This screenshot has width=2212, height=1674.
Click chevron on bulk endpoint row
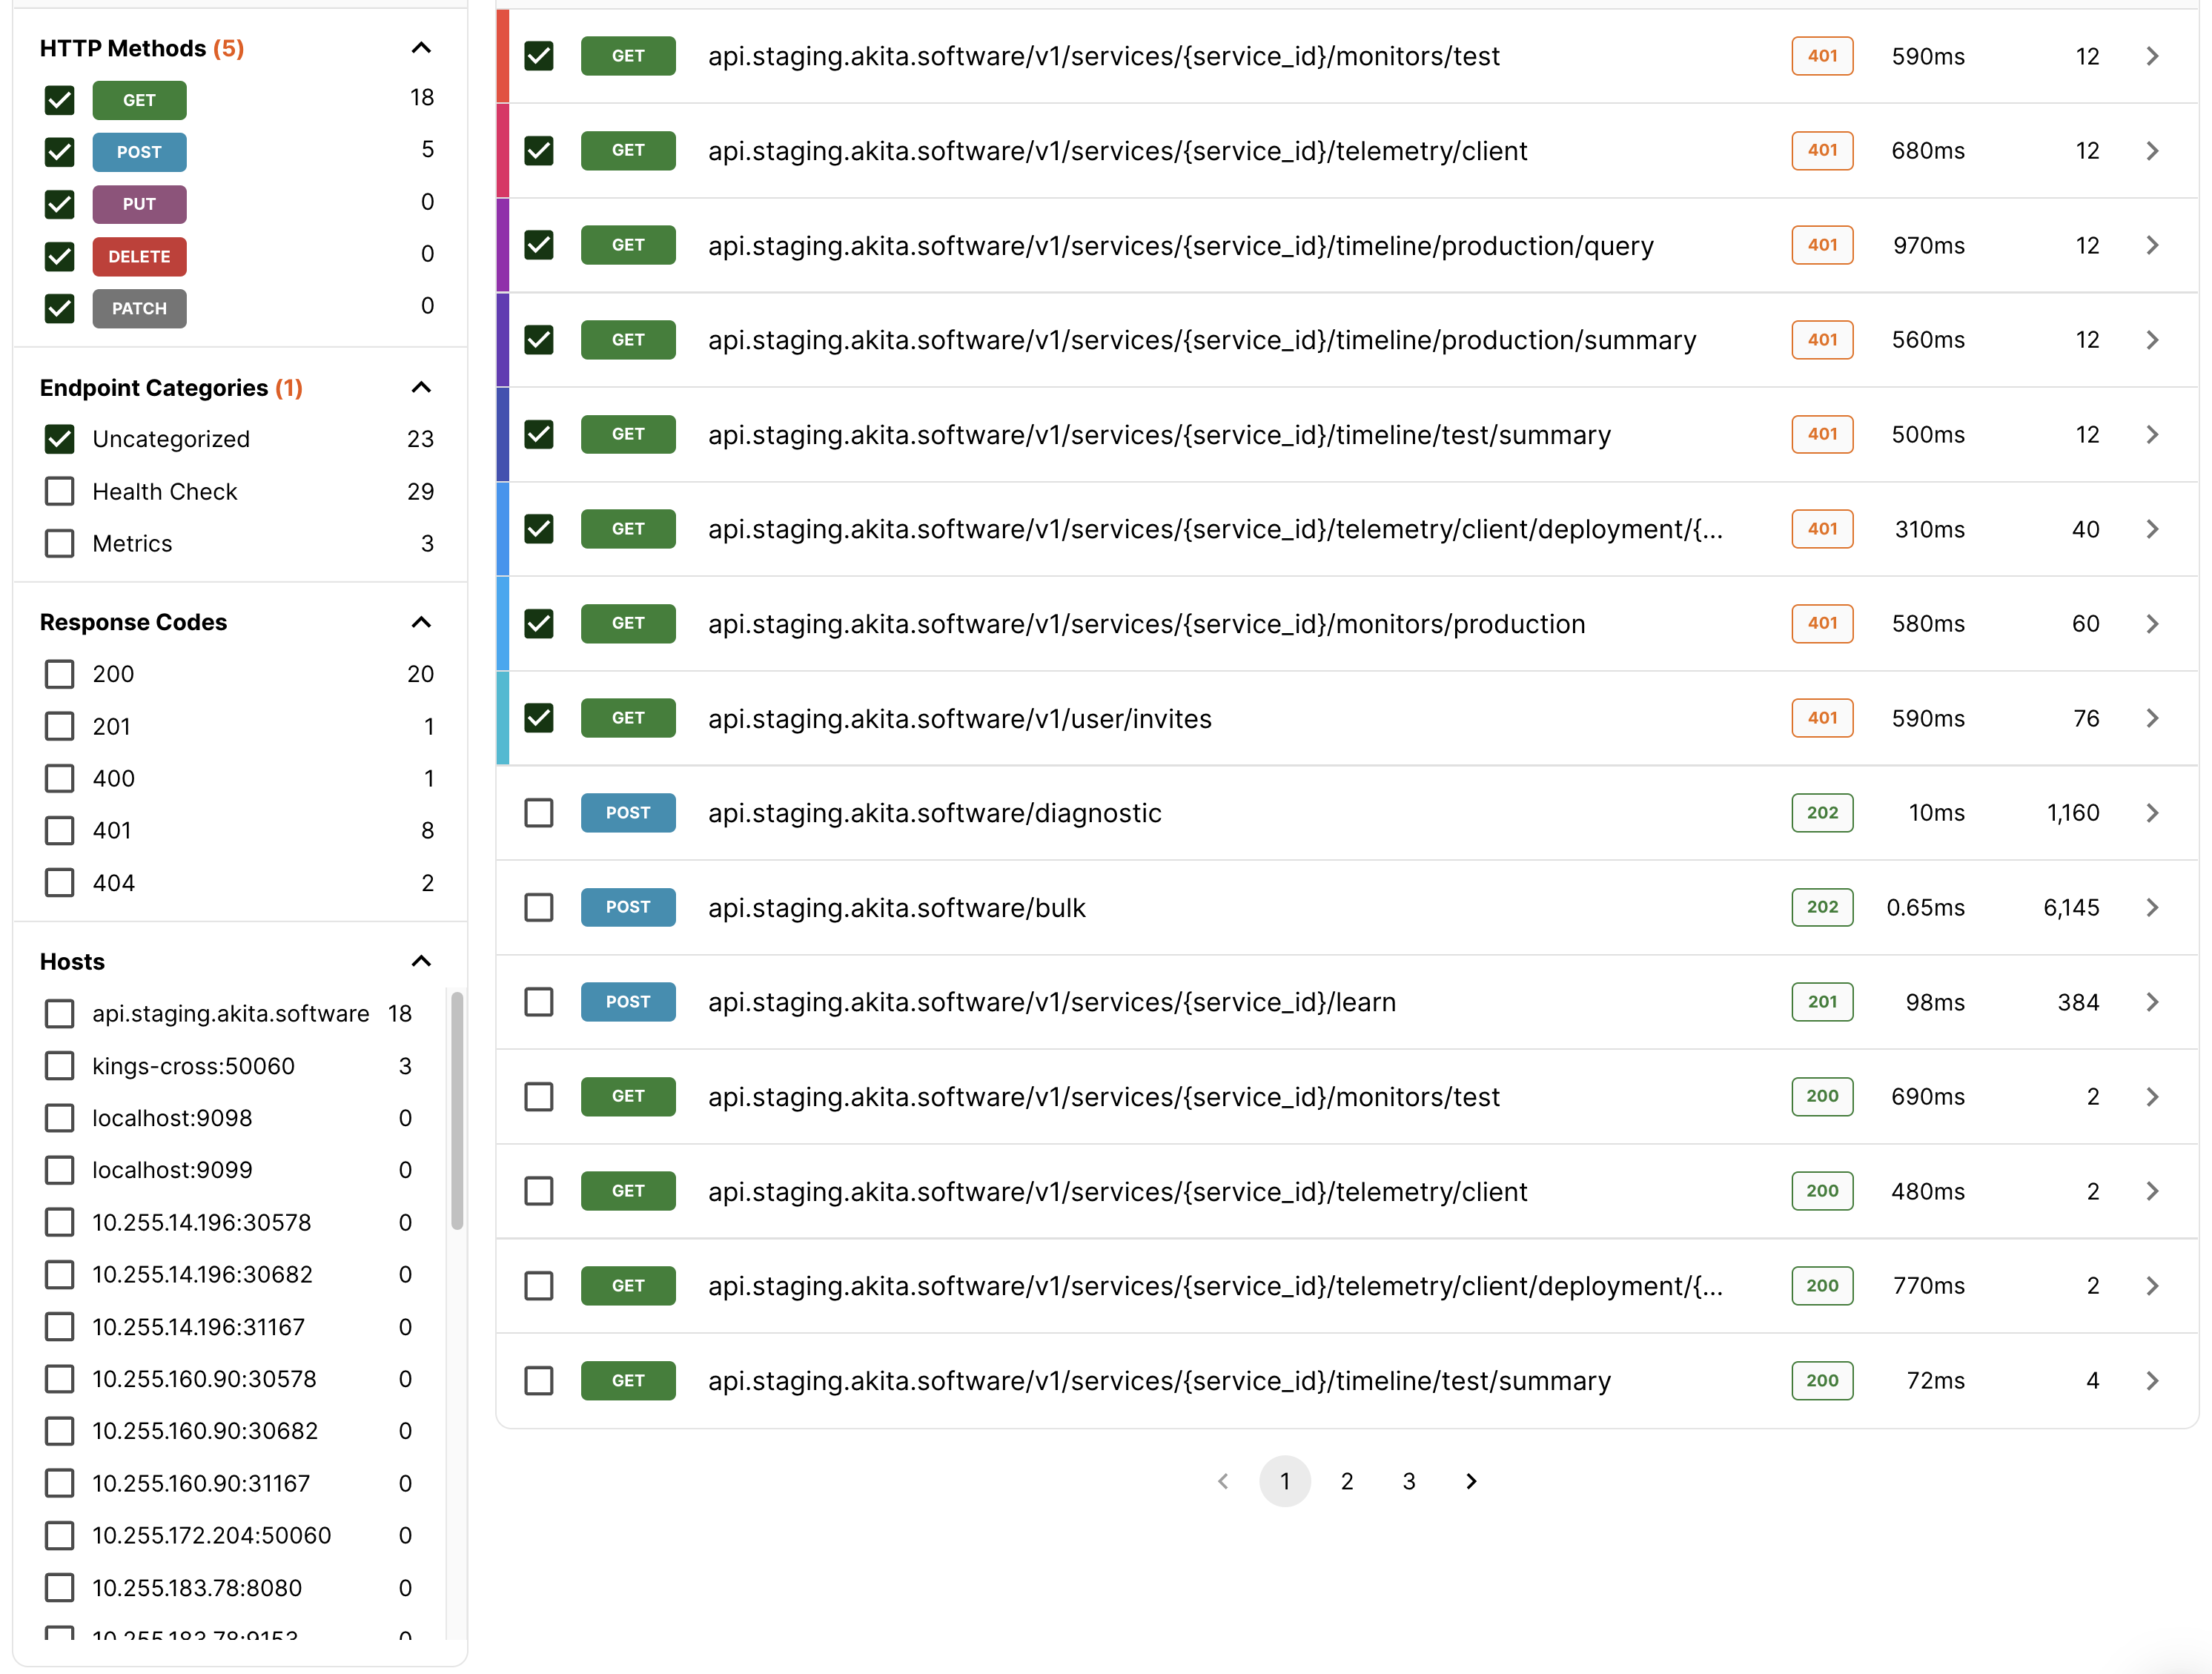click(2152, 907)
